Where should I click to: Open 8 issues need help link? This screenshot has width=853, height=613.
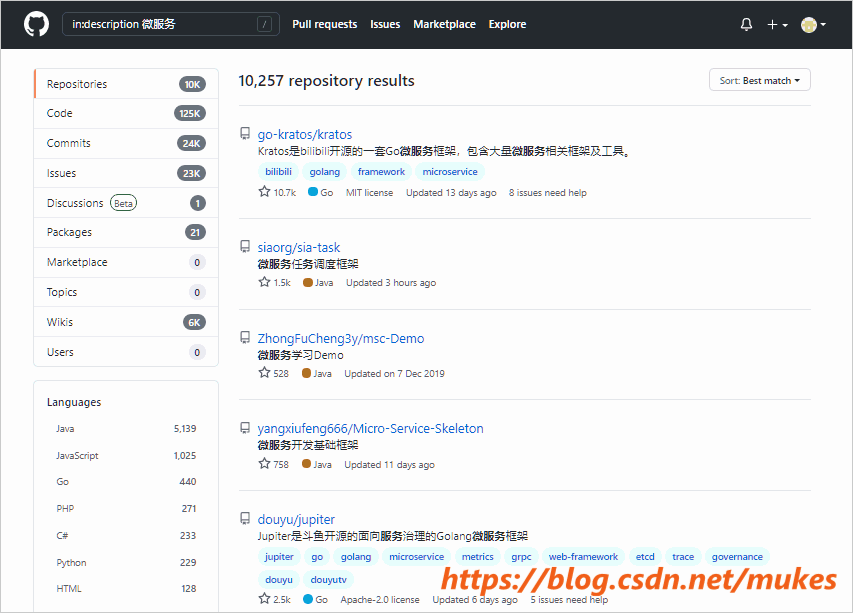click(548, 193)
